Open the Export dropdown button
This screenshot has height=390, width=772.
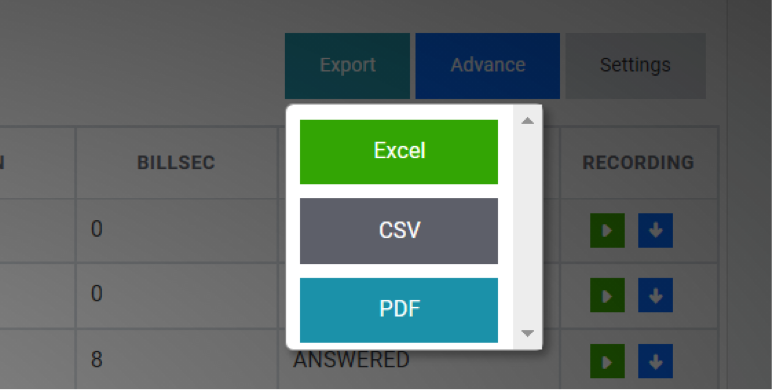coord(348,65)
